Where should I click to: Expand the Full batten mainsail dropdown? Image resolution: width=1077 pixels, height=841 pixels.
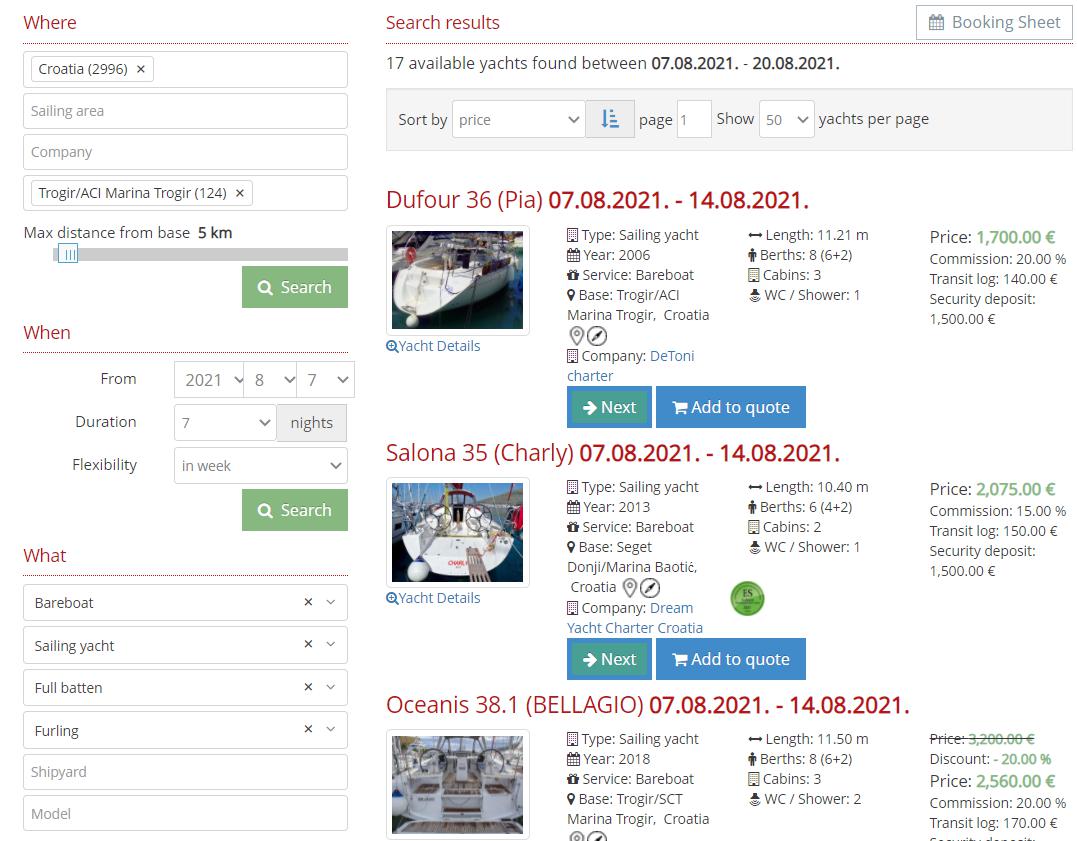(331, 687)
